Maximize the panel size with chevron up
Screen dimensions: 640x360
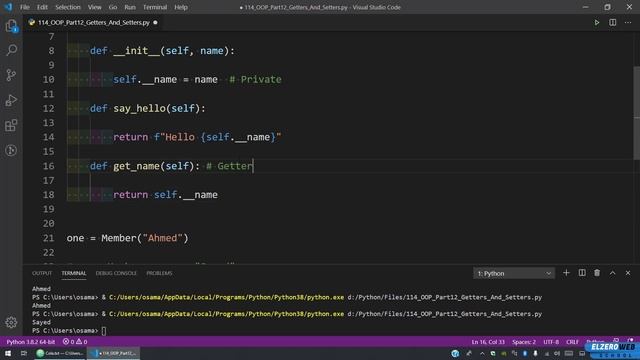612,273
